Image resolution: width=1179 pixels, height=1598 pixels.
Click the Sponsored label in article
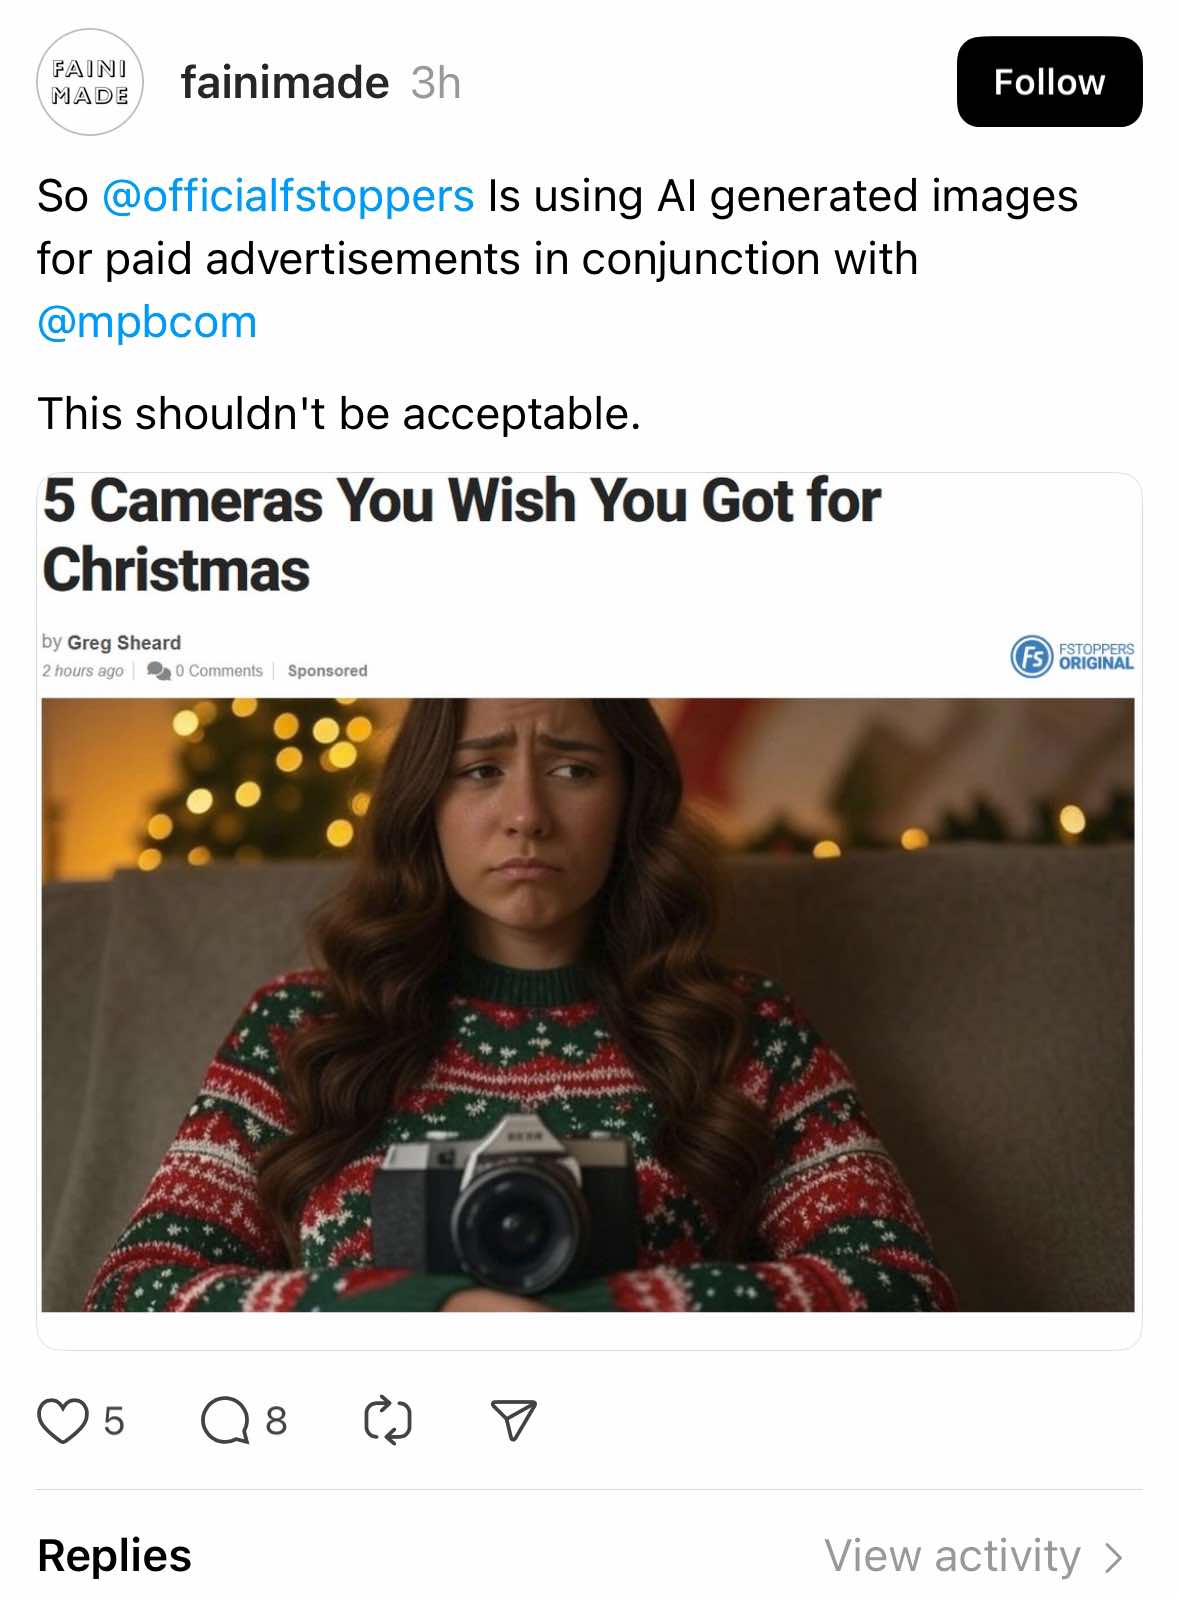(x=327, y=670)
